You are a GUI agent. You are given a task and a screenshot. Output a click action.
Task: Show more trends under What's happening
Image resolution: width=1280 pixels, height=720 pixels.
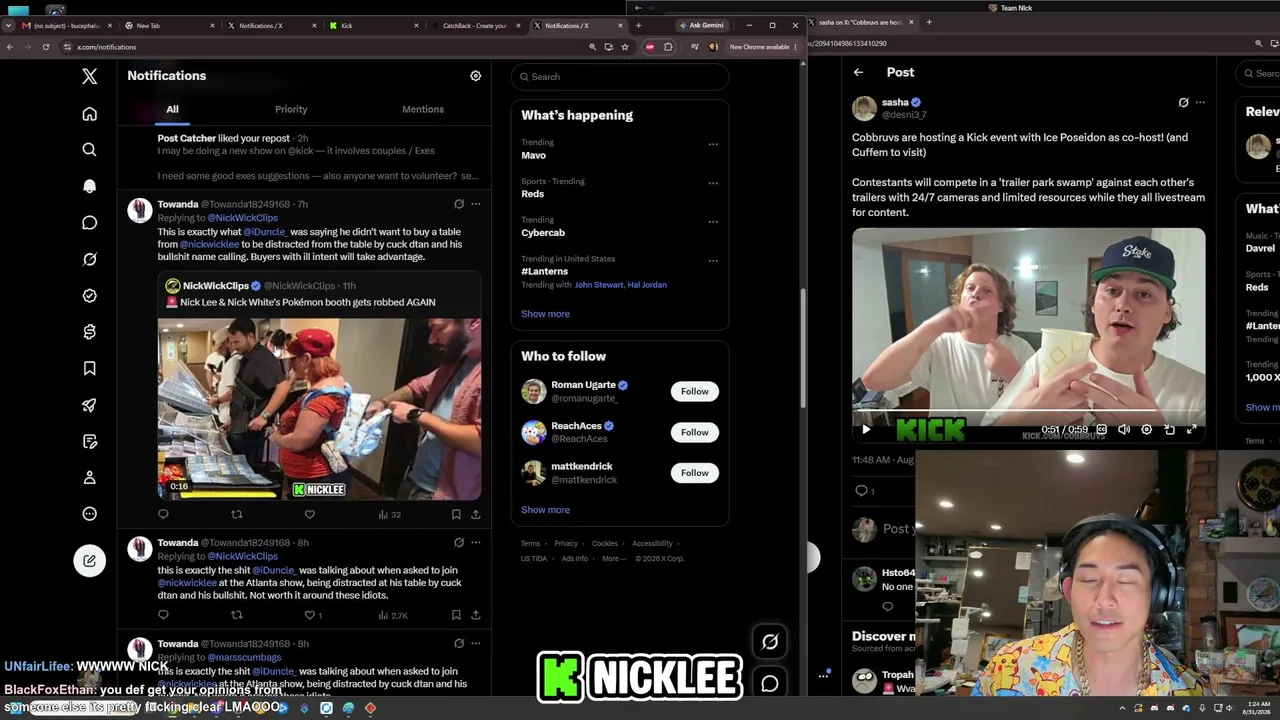point(545,314)
